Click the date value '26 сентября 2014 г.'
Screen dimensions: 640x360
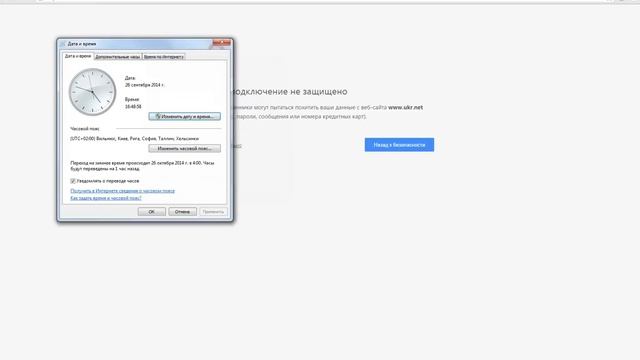144,85
